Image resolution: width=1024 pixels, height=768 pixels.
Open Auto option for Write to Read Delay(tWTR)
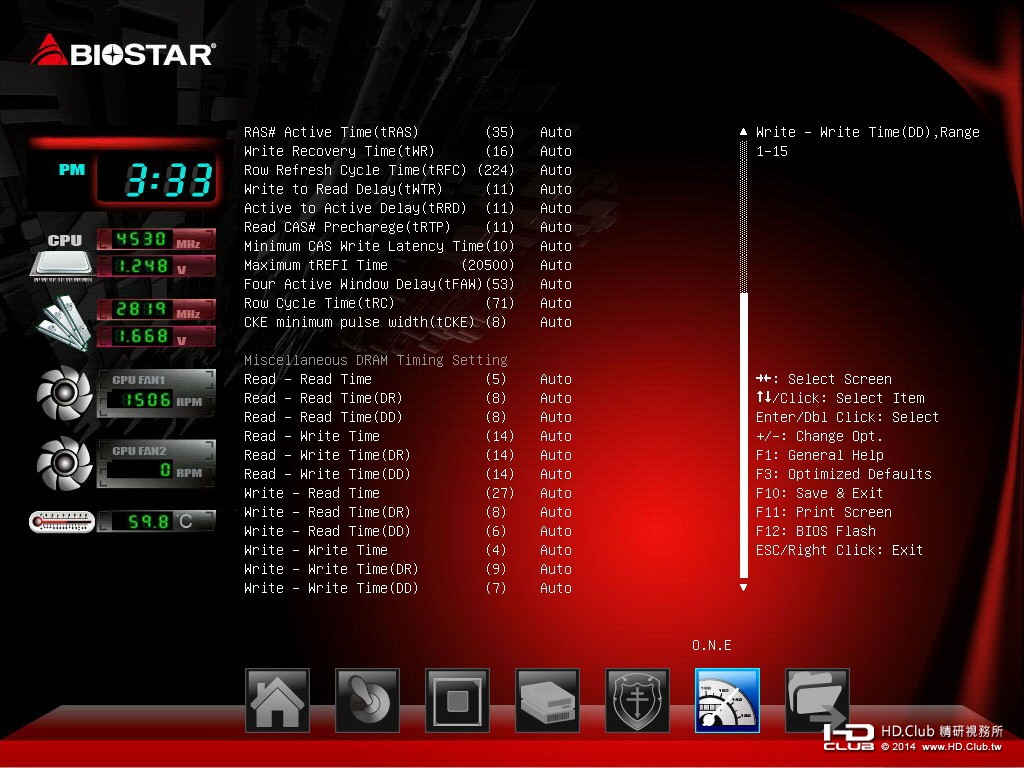tap(556, 189)
